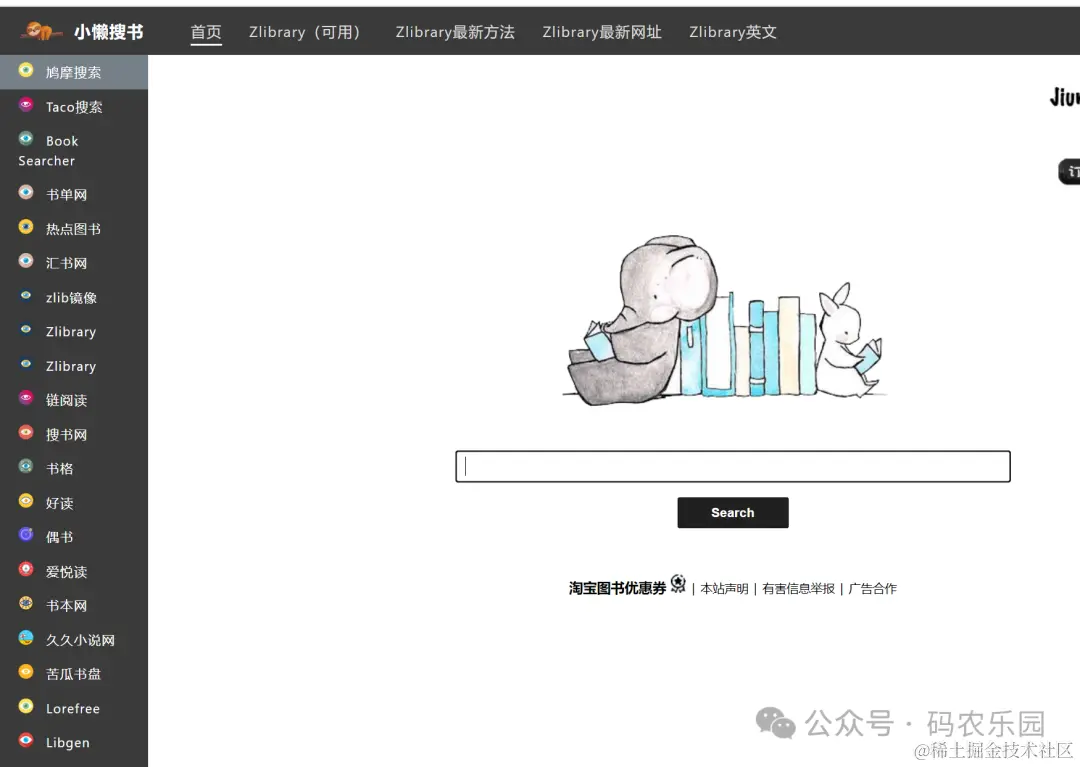
Task: Click the eye icon beside 苦瓜书盘
Action: [25, 671]
